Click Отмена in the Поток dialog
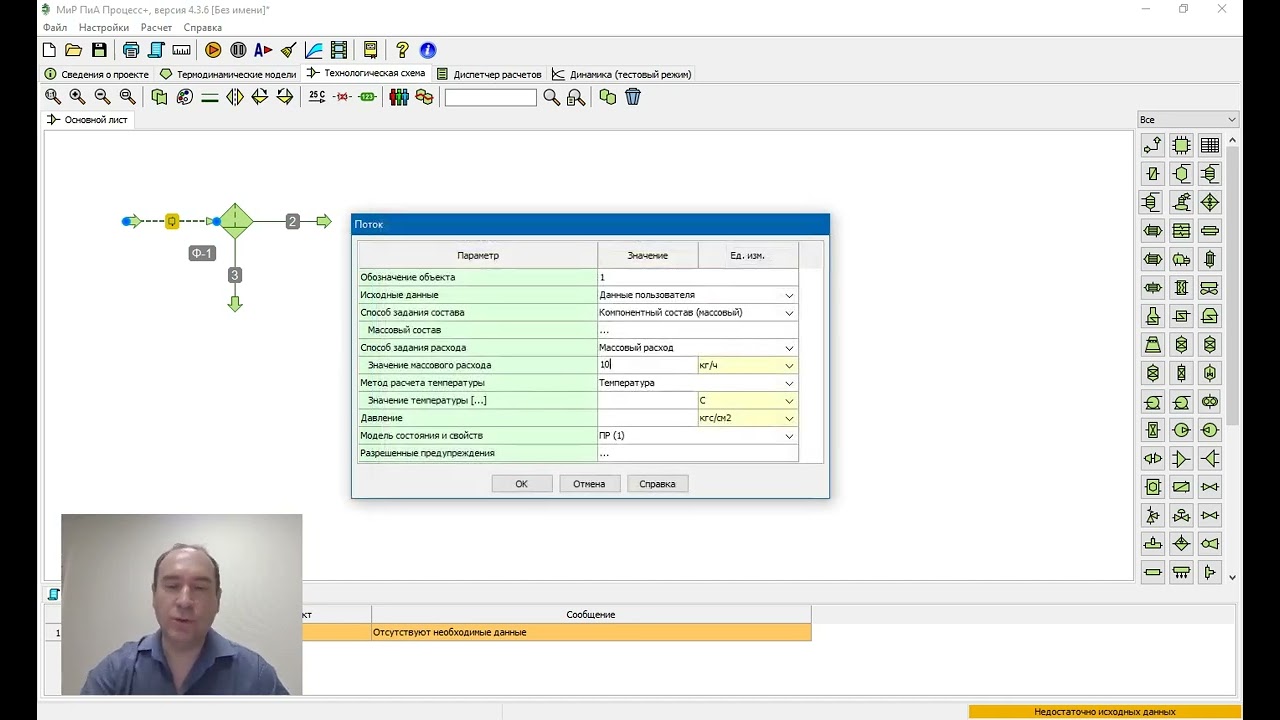The height and width of the screenshot is (720, 1280). pos(589,484)
